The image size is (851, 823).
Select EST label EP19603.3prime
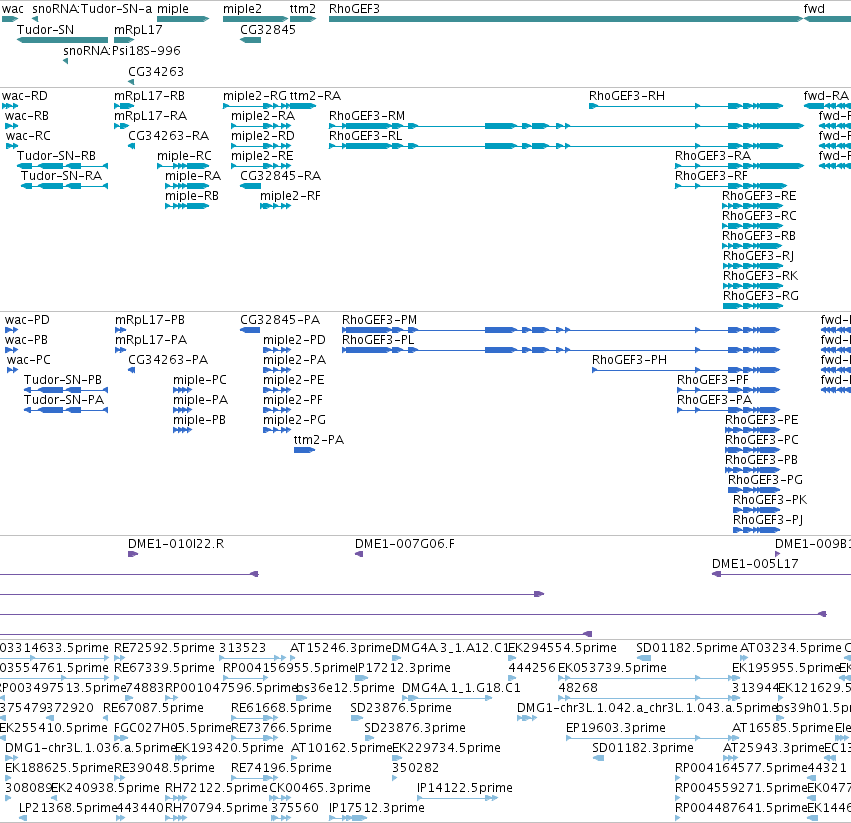pos(615,727)
